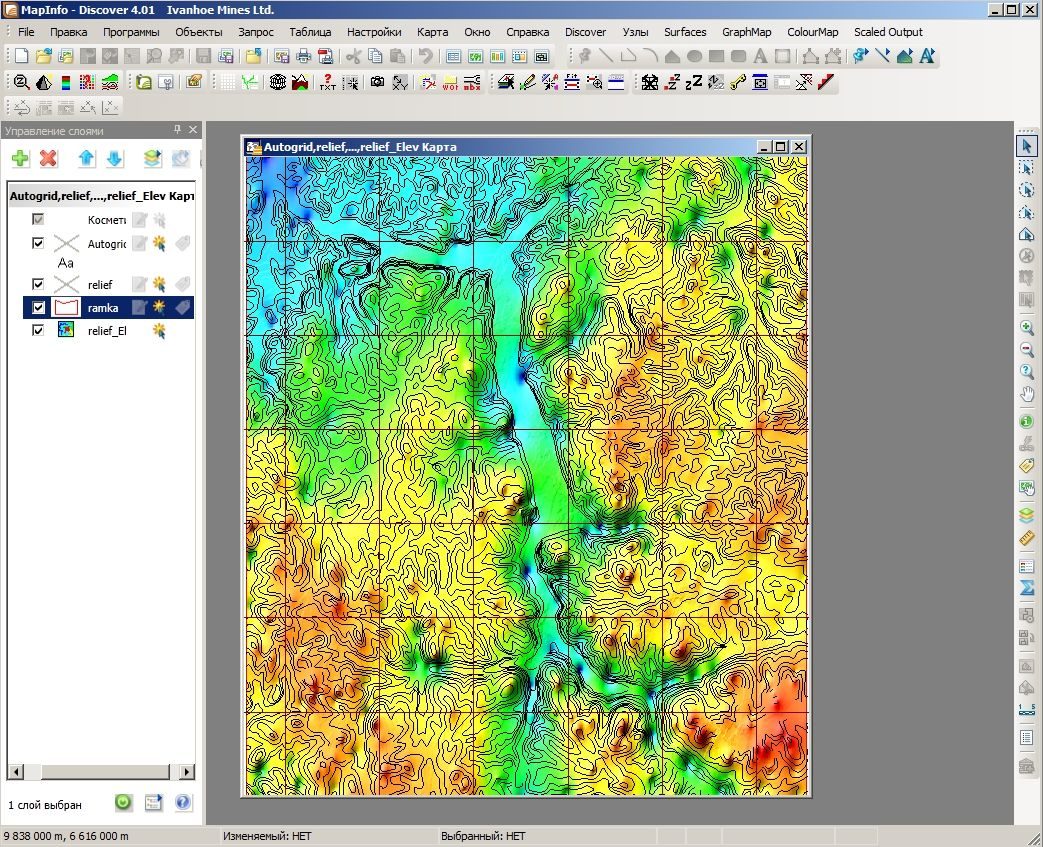Toggle the Autogrid layer visibility checkbox

38,243
